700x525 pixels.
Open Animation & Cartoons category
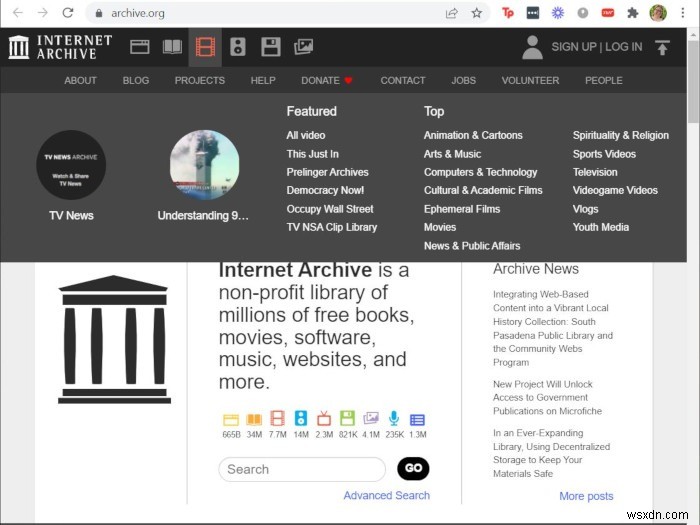[x=473, y=135]
